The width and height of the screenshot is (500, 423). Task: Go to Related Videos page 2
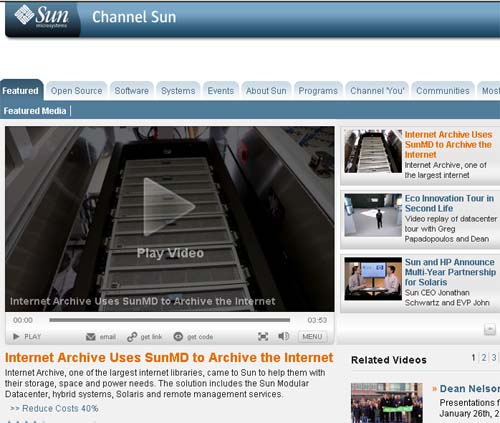click(484, 358)
